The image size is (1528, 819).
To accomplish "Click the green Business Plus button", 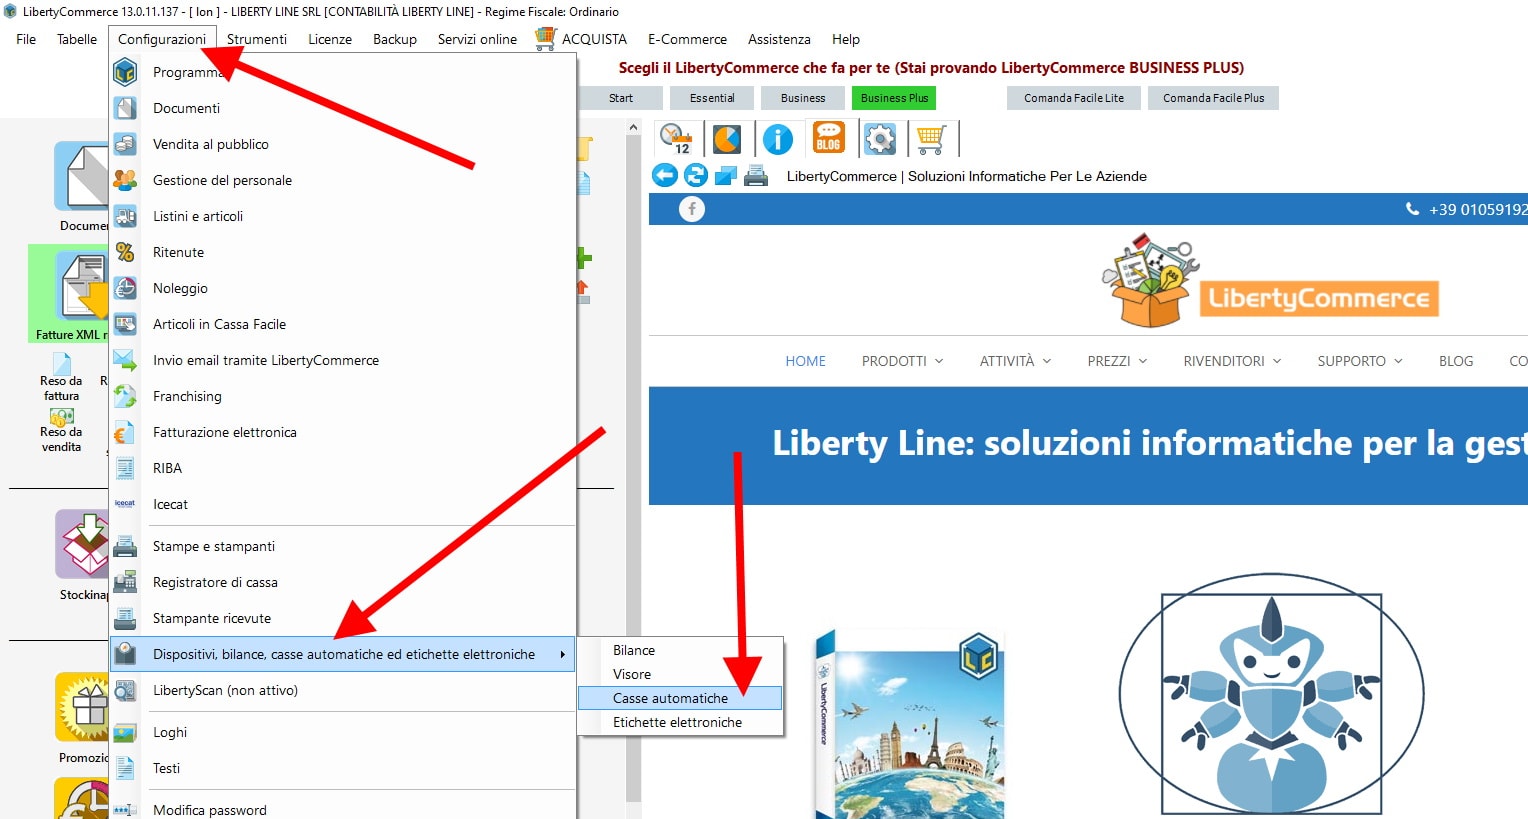I will click(x=894, y=98).
